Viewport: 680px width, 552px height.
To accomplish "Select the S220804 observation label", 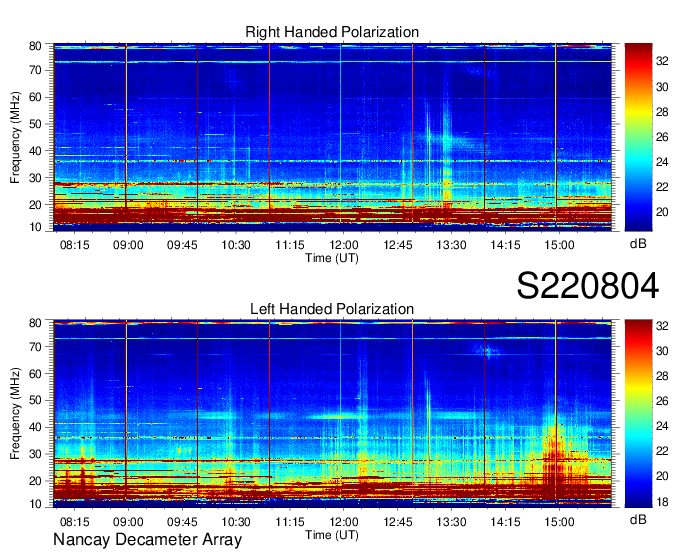I will (588, 286).
